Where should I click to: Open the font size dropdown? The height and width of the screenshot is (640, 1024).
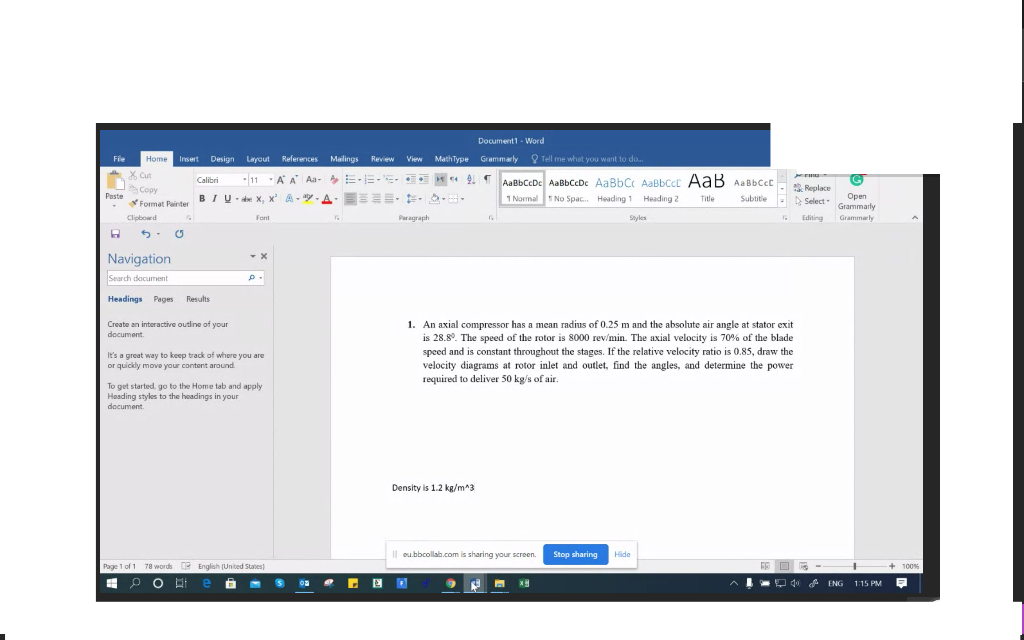pos(270,178)
